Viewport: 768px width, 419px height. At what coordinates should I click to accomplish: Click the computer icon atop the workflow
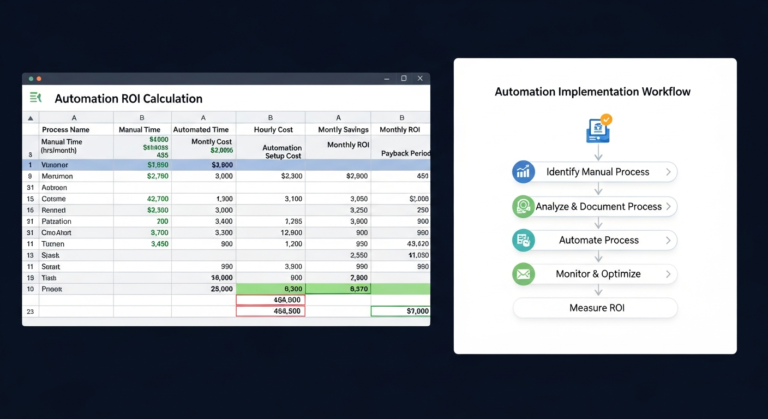click(x=598, y=131)
